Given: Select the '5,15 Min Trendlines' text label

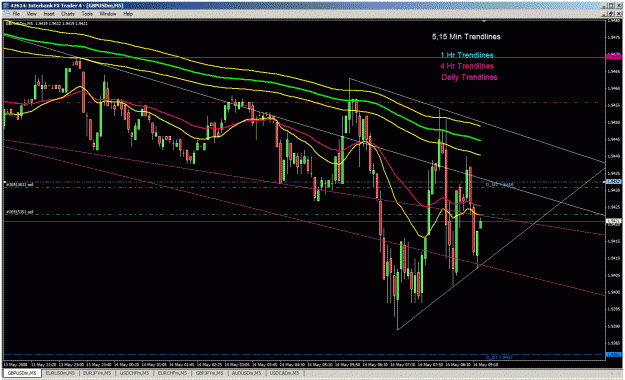Looking at the screenshot, I should pyautogui.click(x=466, y=37).
